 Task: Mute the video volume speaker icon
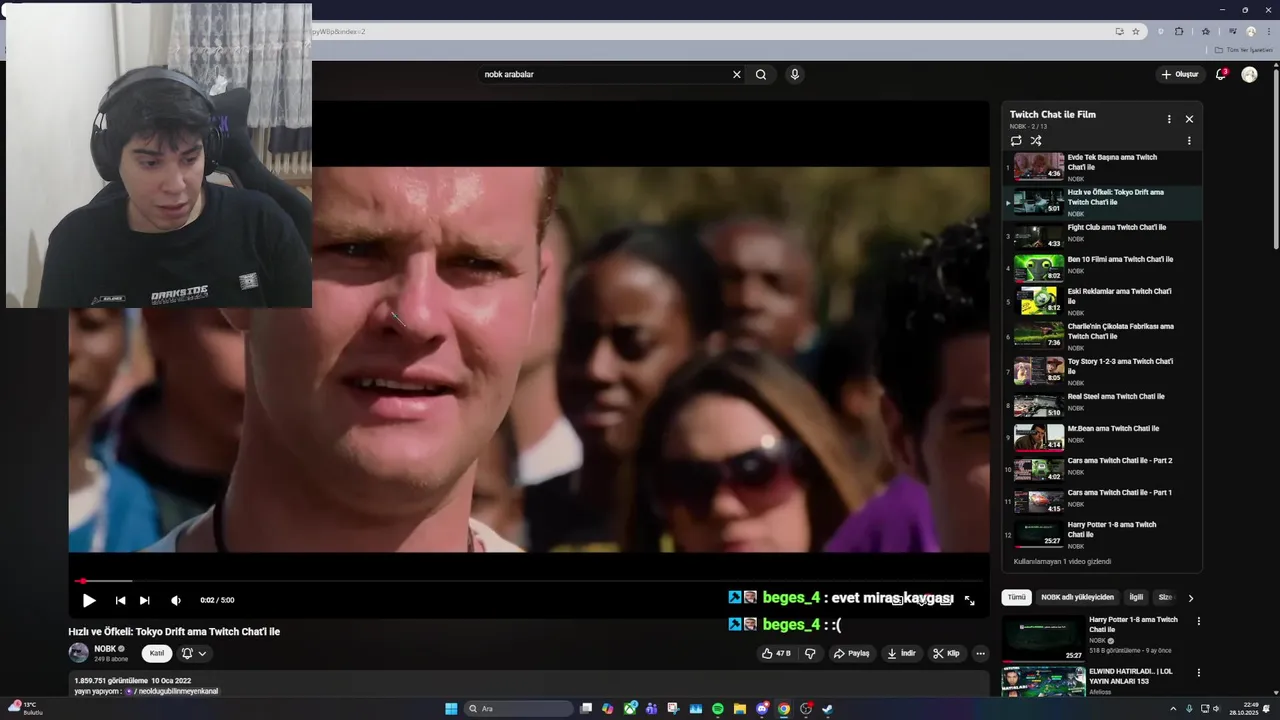[176, 600]
